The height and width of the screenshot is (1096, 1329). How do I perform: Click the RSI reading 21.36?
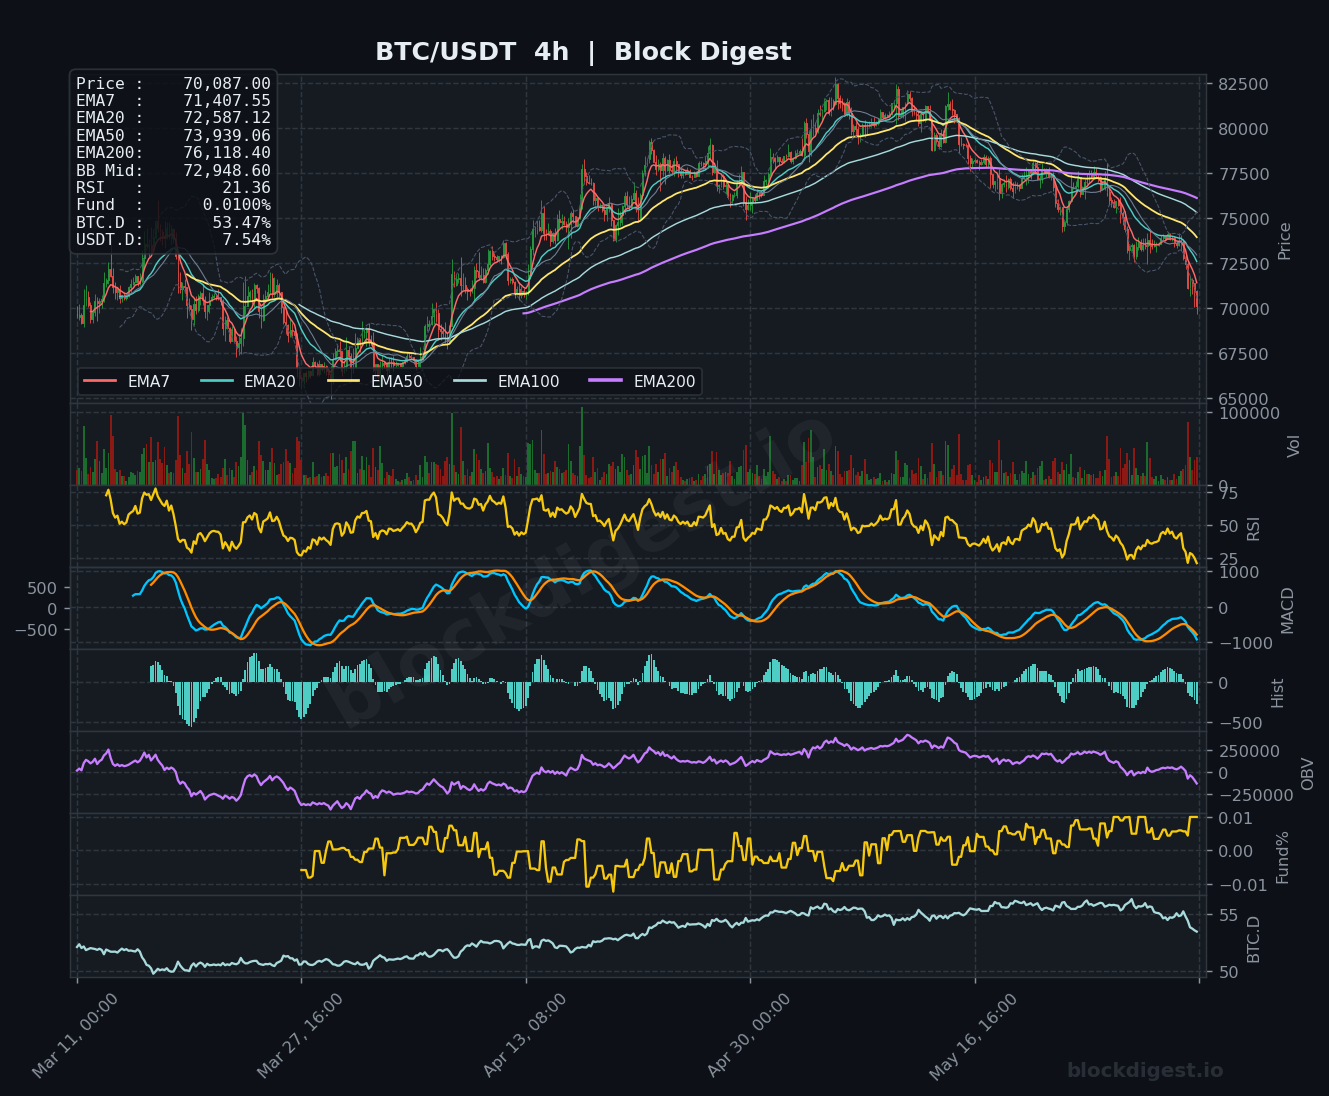click(246, 188)
